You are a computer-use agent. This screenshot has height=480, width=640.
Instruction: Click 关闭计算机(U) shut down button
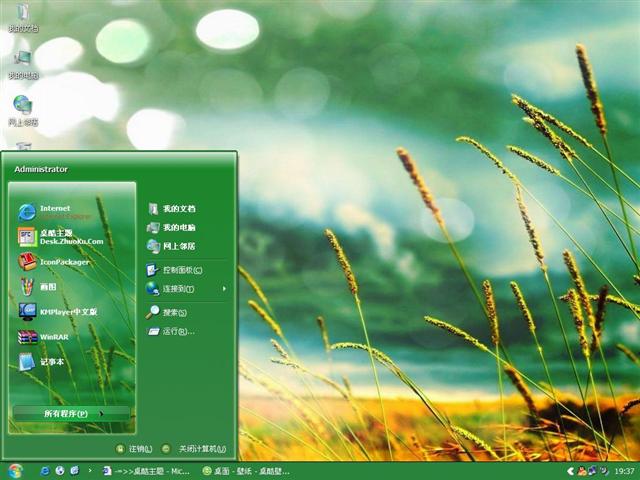pos(194,449)
